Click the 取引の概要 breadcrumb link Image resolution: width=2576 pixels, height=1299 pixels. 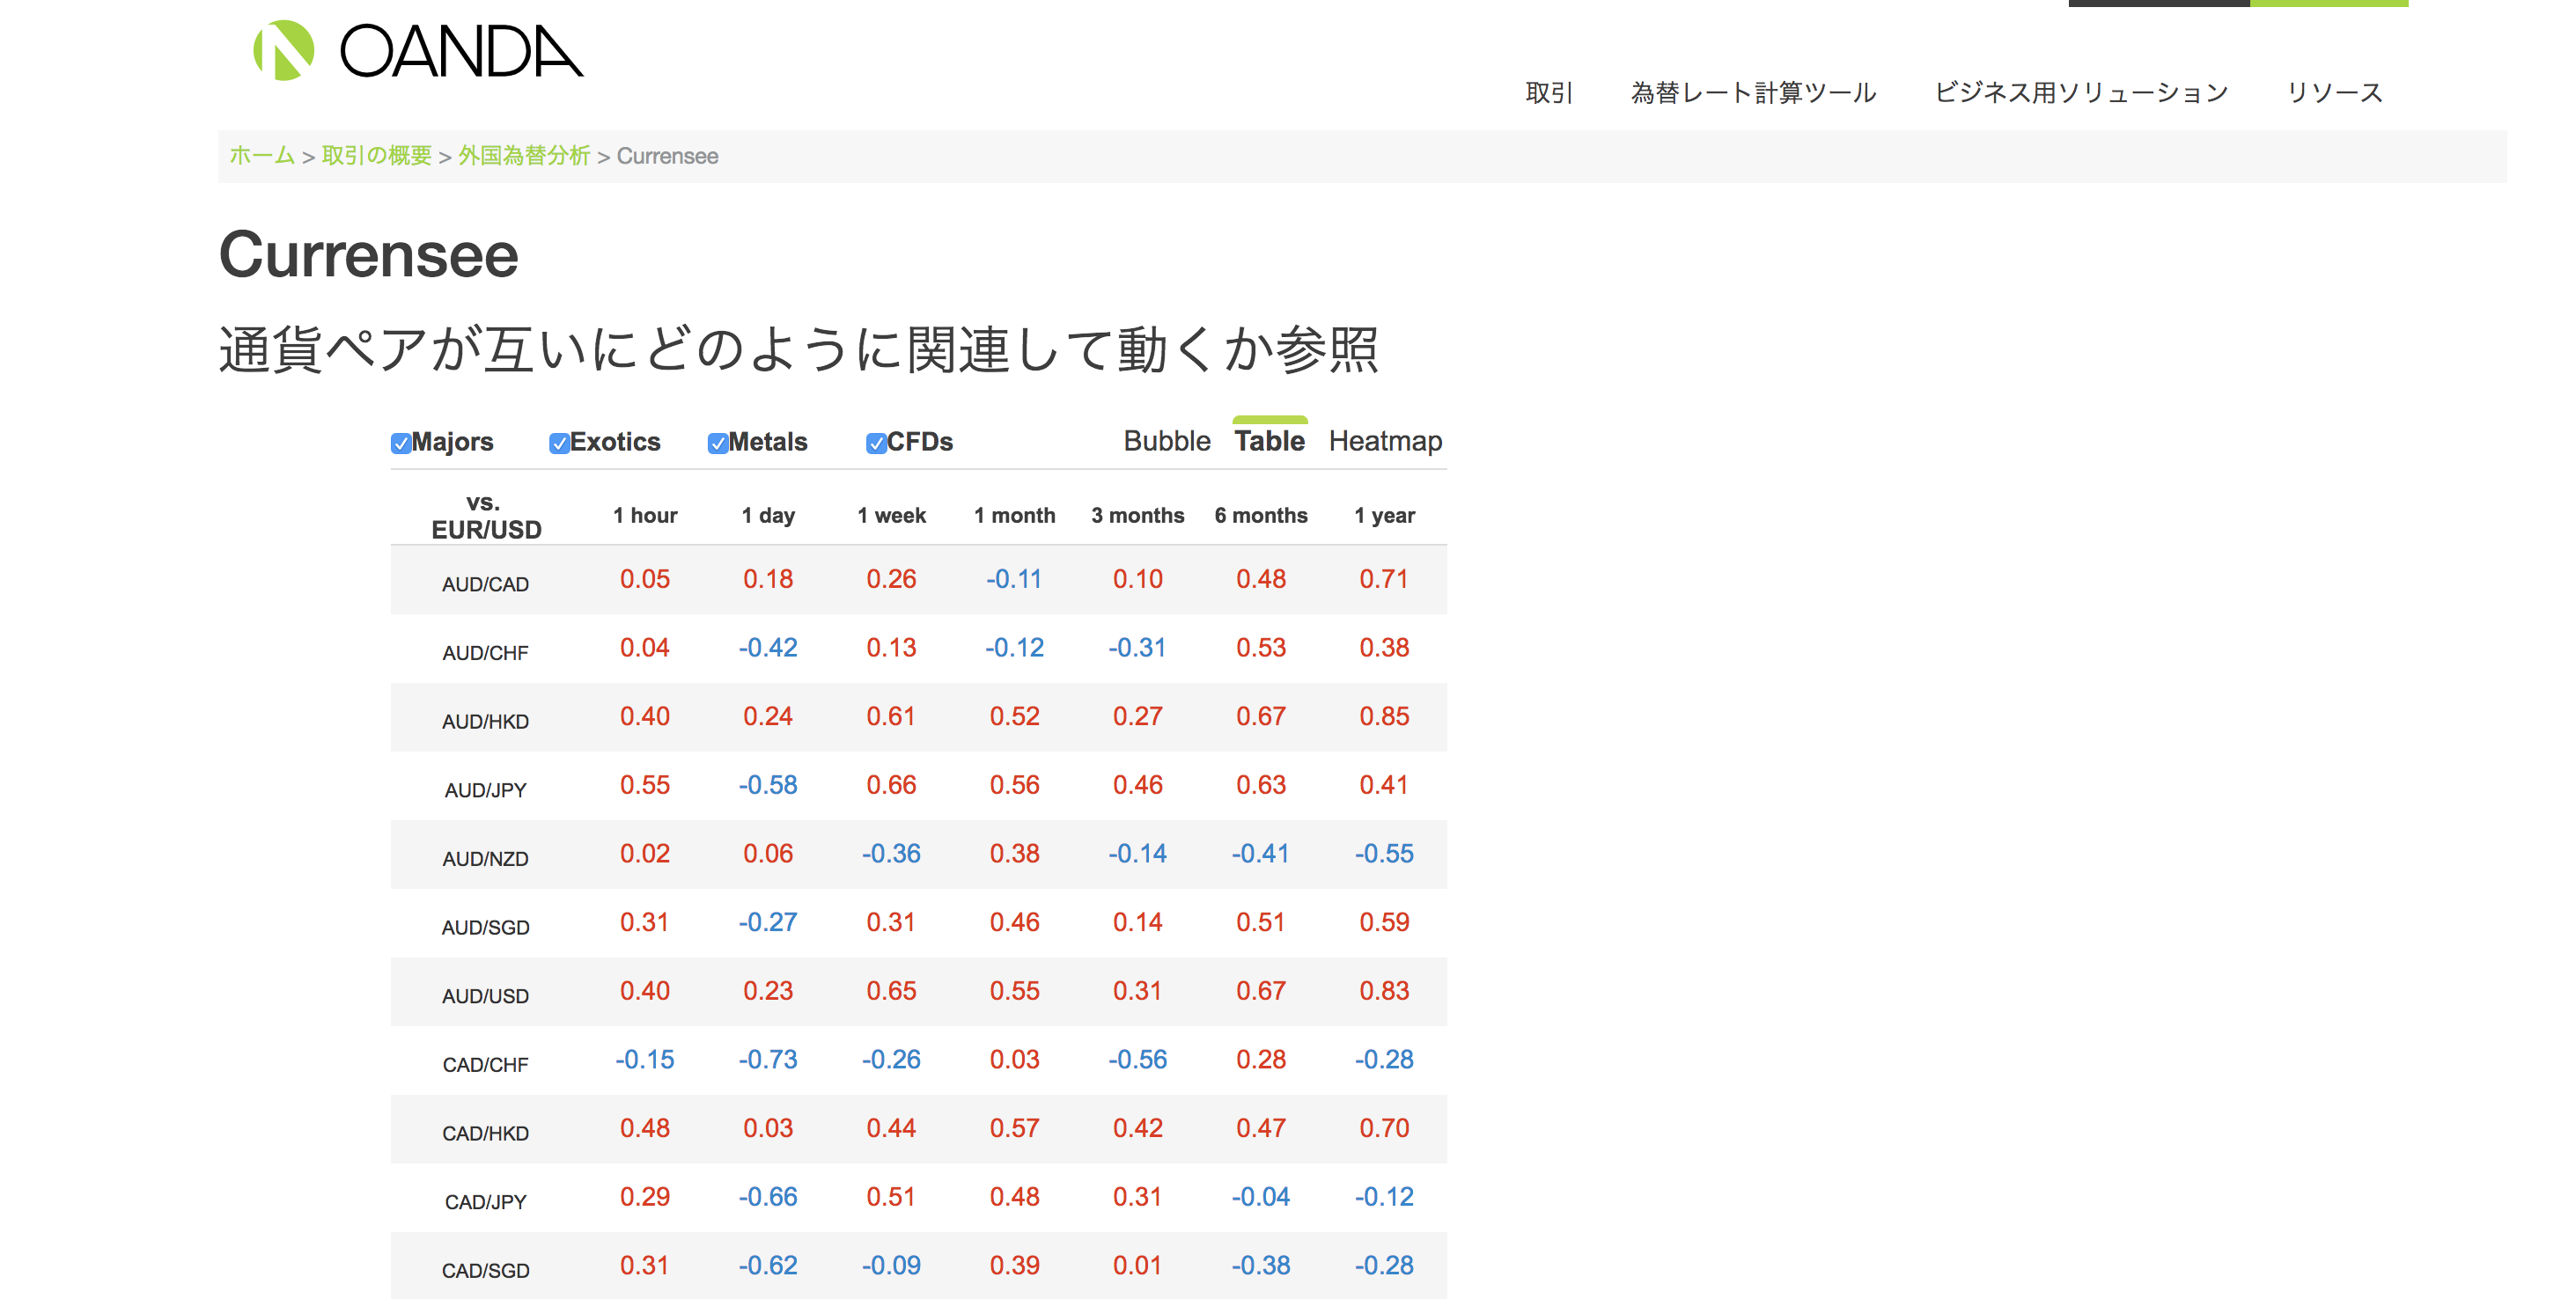pyautogui.click(x=379, y=156)
